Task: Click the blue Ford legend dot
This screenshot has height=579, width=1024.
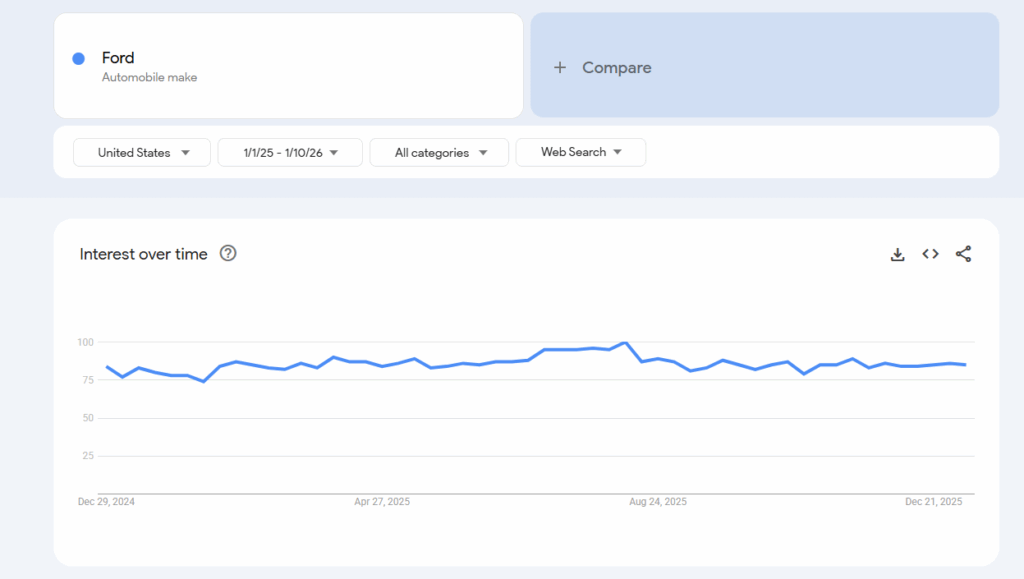Action: tap(77, 58)
